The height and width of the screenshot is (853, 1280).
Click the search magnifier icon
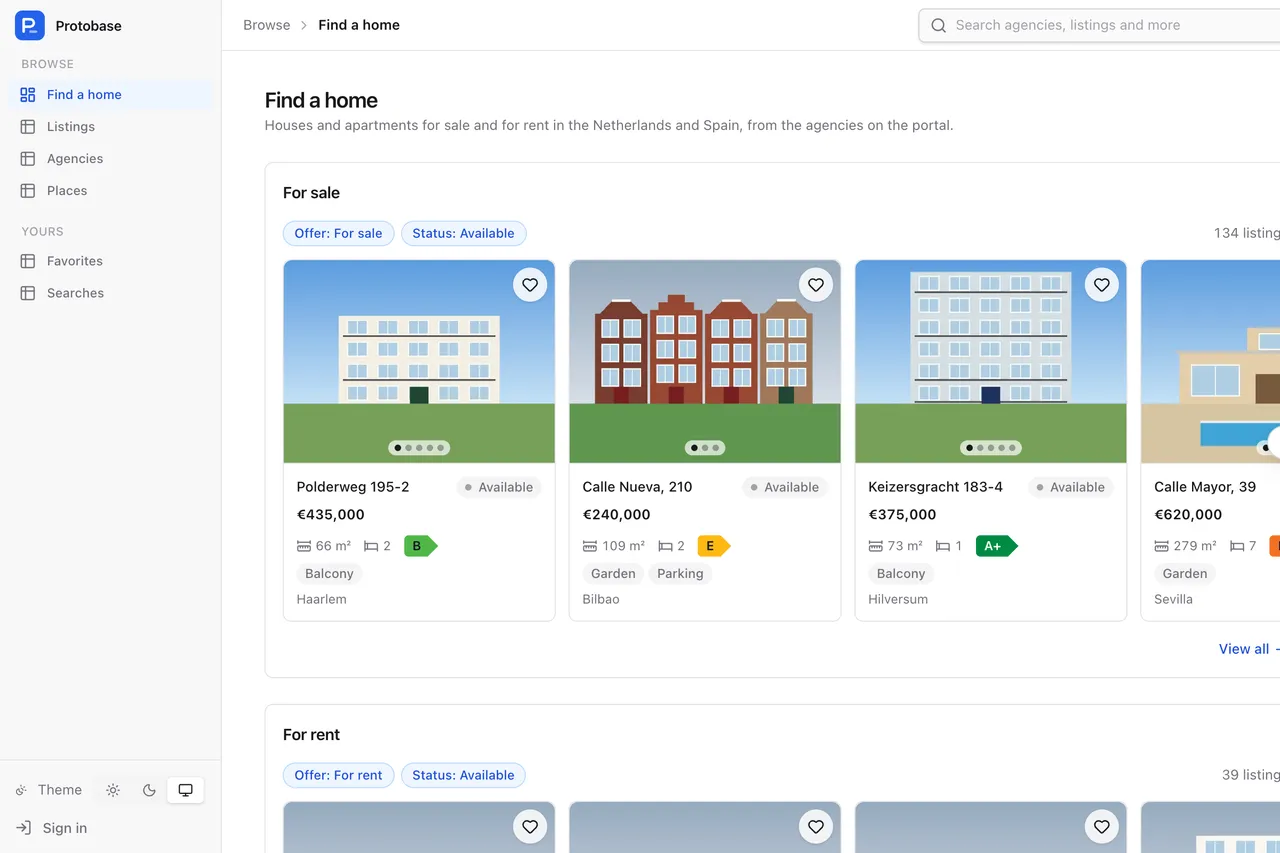pyautogui.click(x=938, y=26)
